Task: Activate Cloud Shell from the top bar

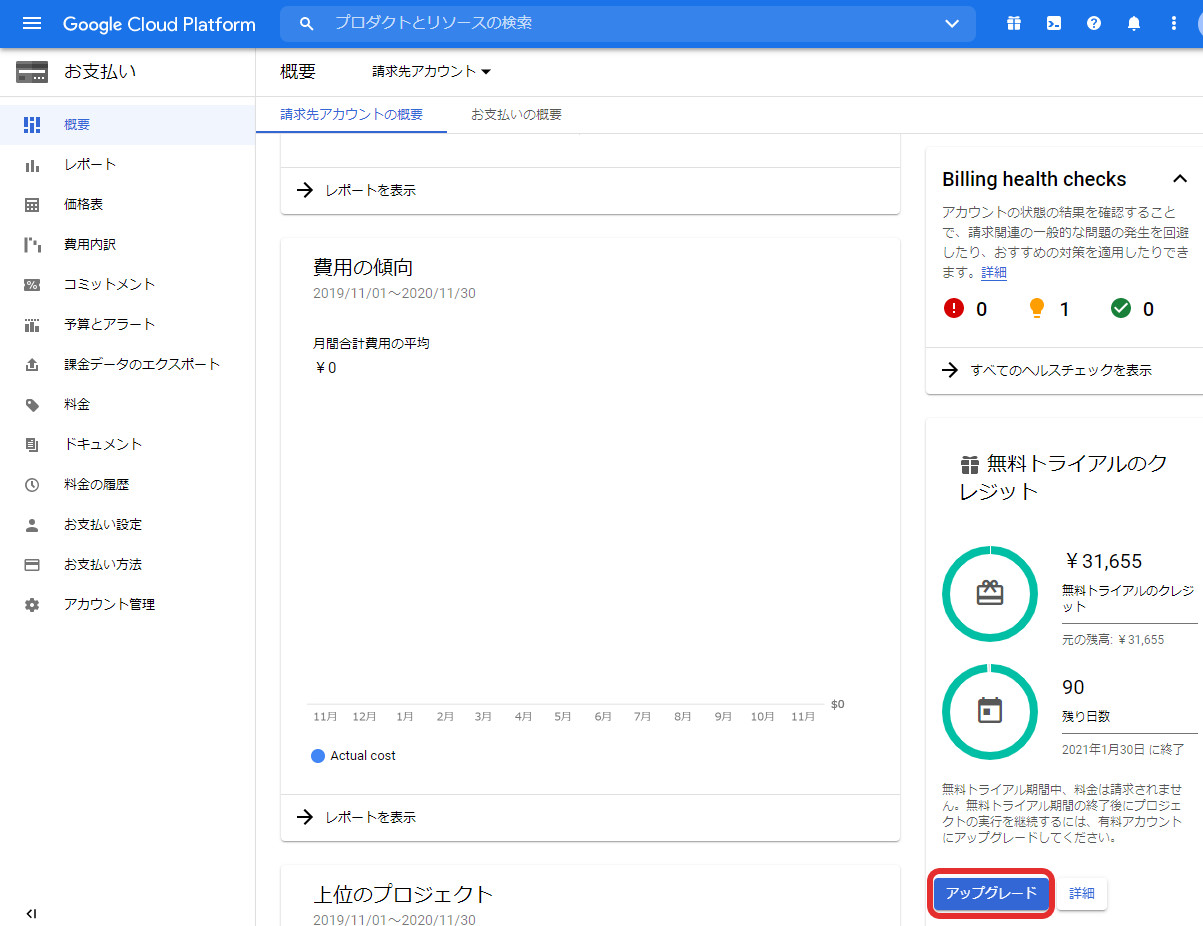Action: coord(1053,23)
